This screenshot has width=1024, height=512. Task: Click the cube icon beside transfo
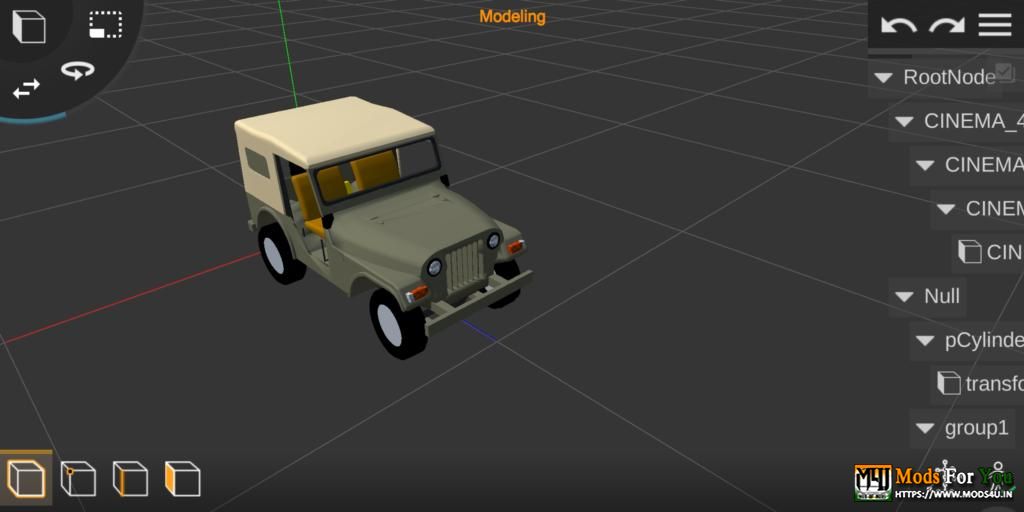pos(948,383)
